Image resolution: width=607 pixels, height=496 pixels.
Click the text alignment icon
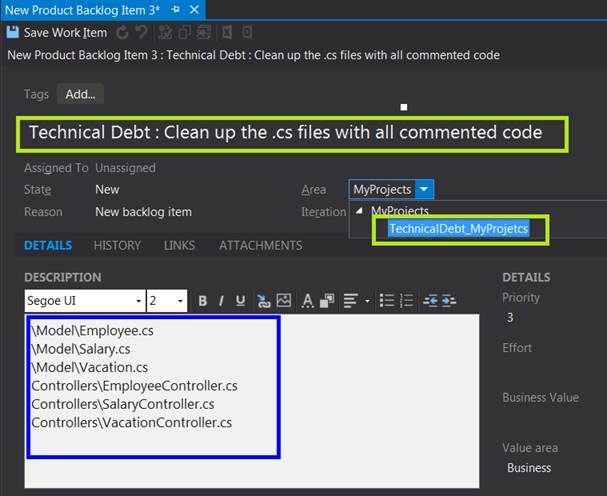click(x=351, y=301)
